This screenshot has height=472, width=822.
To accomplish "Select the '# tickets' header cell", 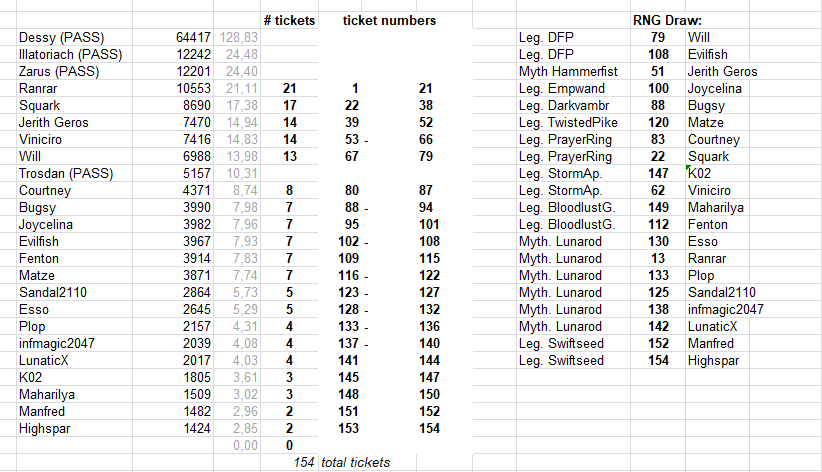I will click(289, 20).
